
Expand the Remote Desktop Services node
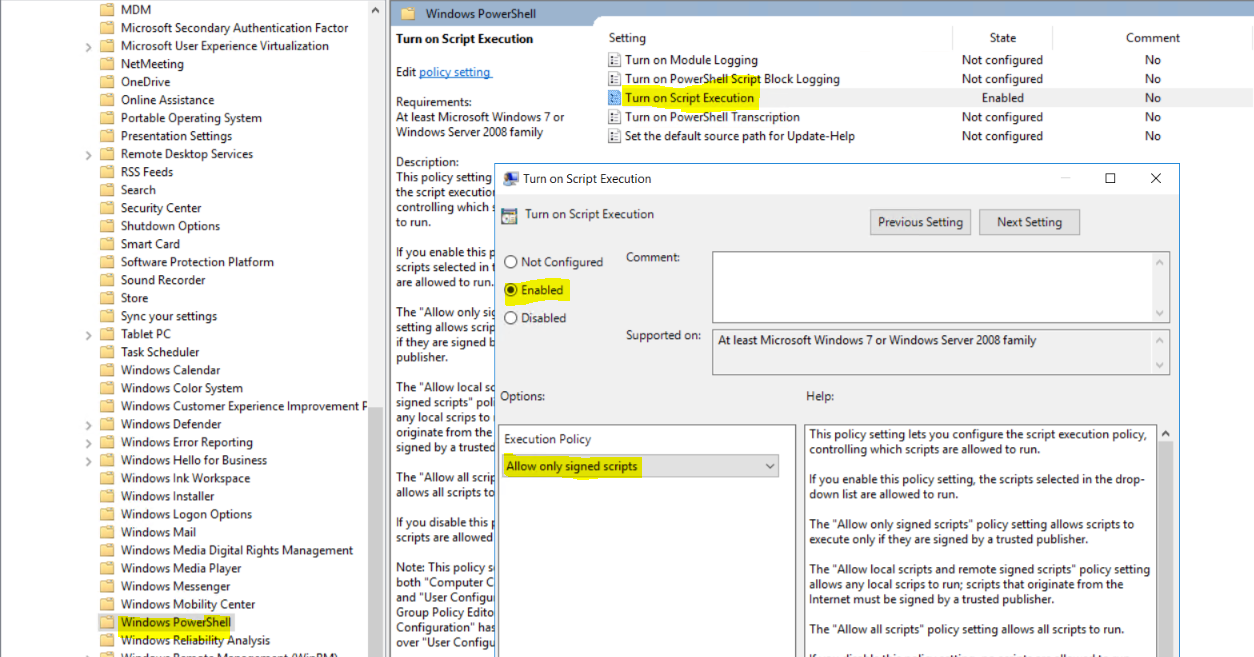click(x=89, y=154)
